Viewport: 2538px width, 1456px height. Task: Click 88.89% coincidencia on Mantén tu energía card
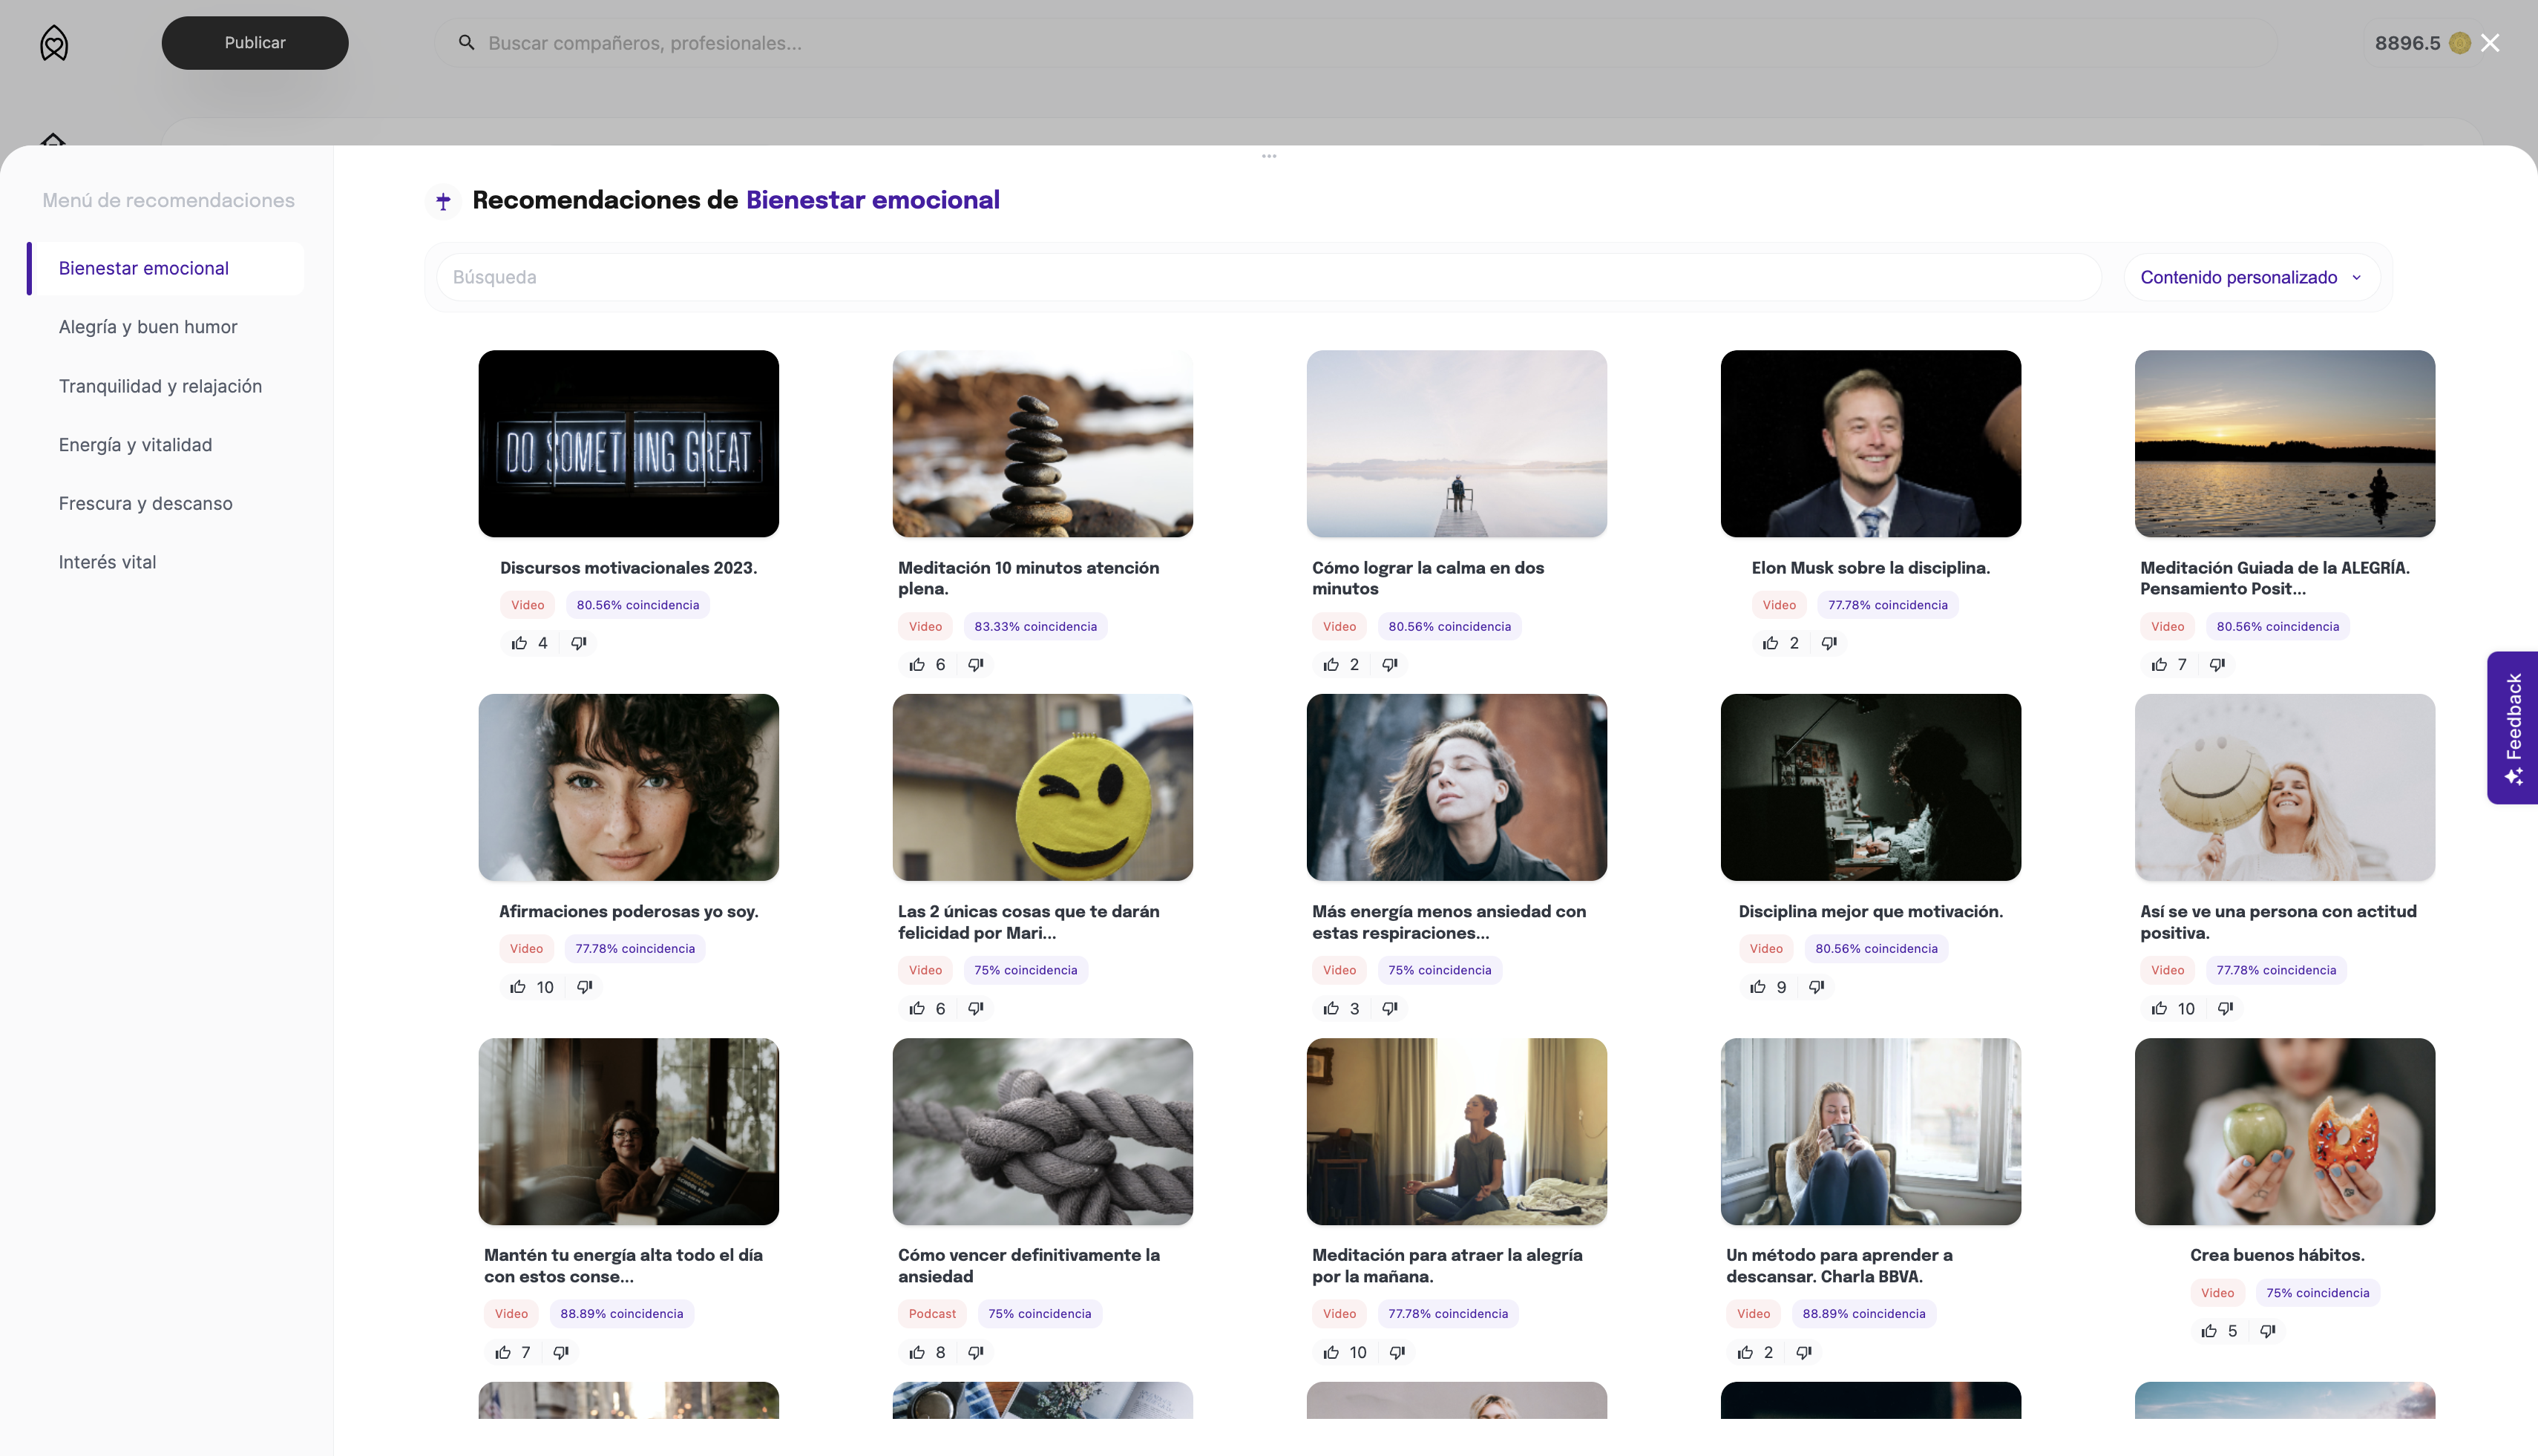pyautogui.click(x=621, y=1314)
